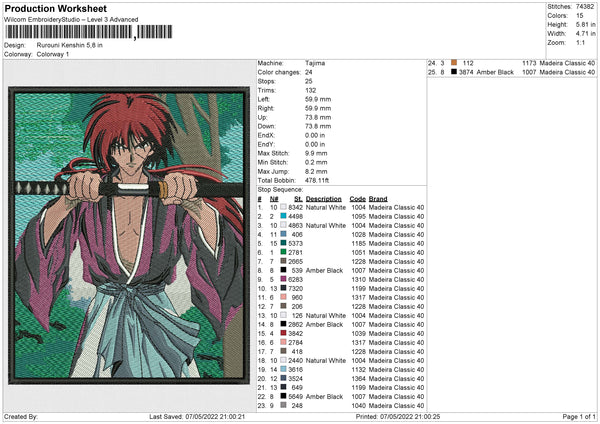Select the Width value 4.71 in
Screen dimensions: 600x424
[x=585, y=34]
